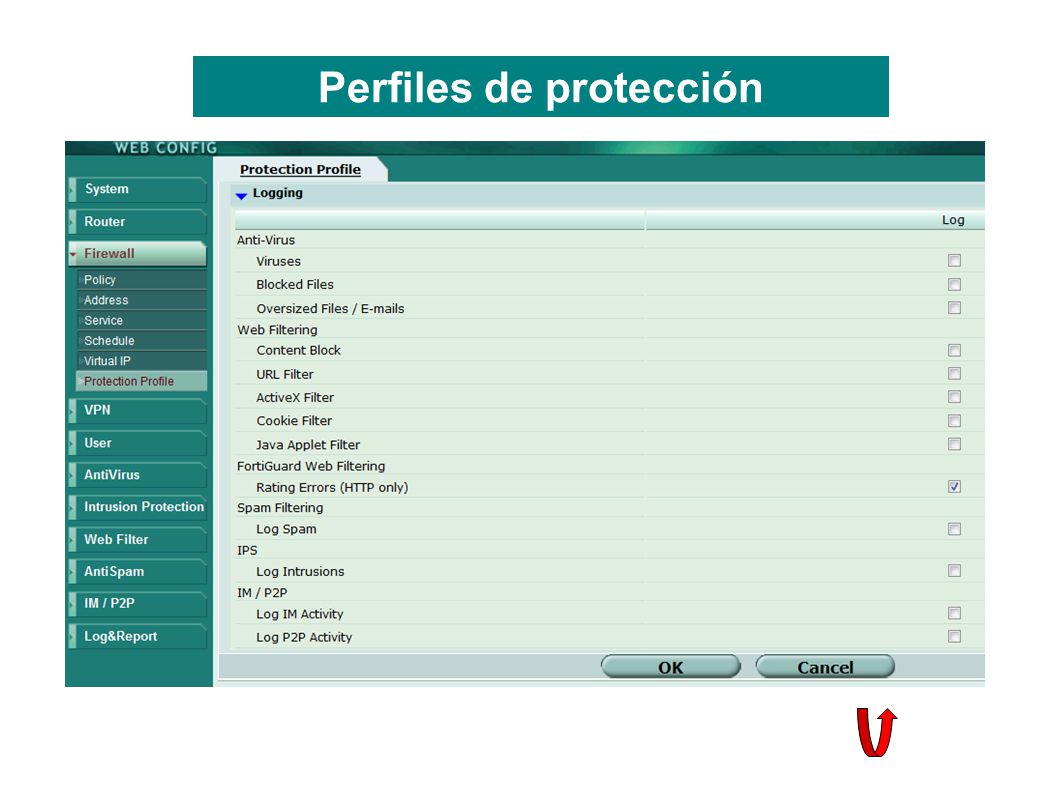The image size is (1058, 793).
Task: Click the Cancel button
Action: [x=825, y=667]
